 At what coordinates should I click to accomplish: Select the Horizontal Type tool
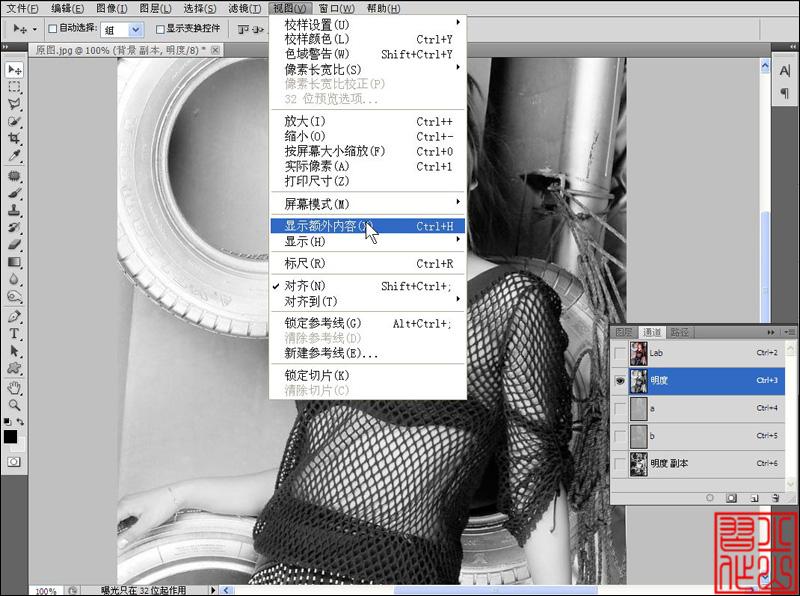coord(14,334)
